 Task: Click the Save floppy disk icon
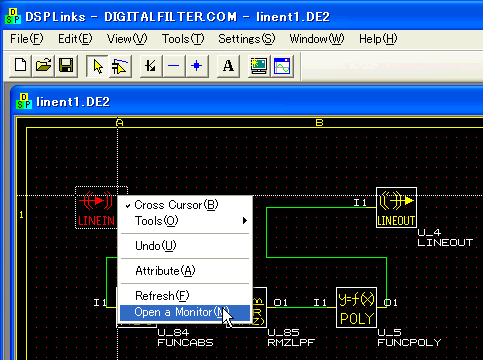[x=66, y=66]
